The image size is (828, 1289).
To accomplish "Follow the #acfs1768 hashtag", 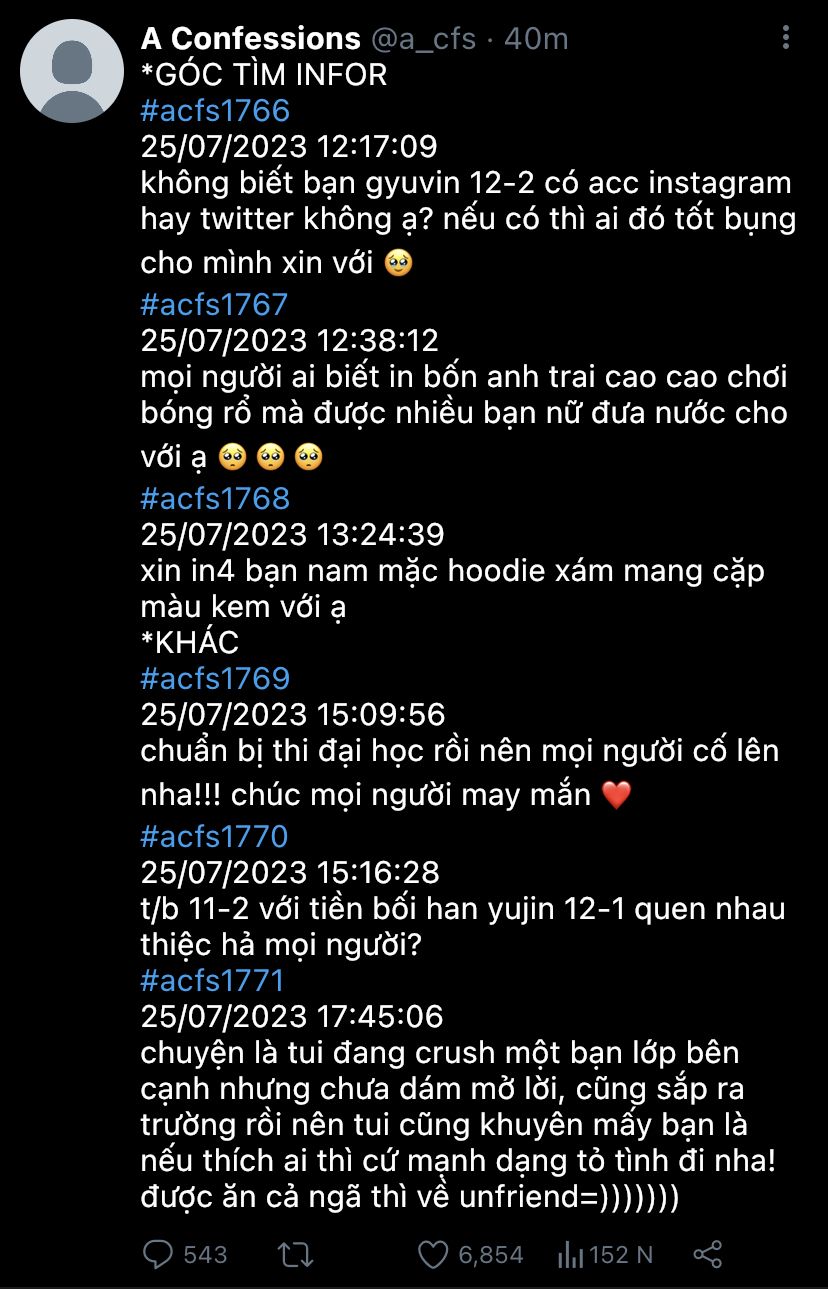I will (215, 498).
